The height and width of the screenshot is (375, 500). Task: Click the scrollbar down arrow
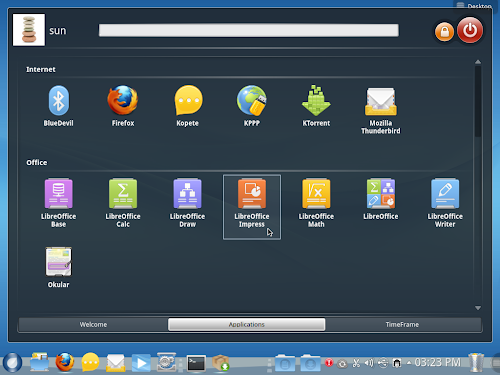[478, 308]
